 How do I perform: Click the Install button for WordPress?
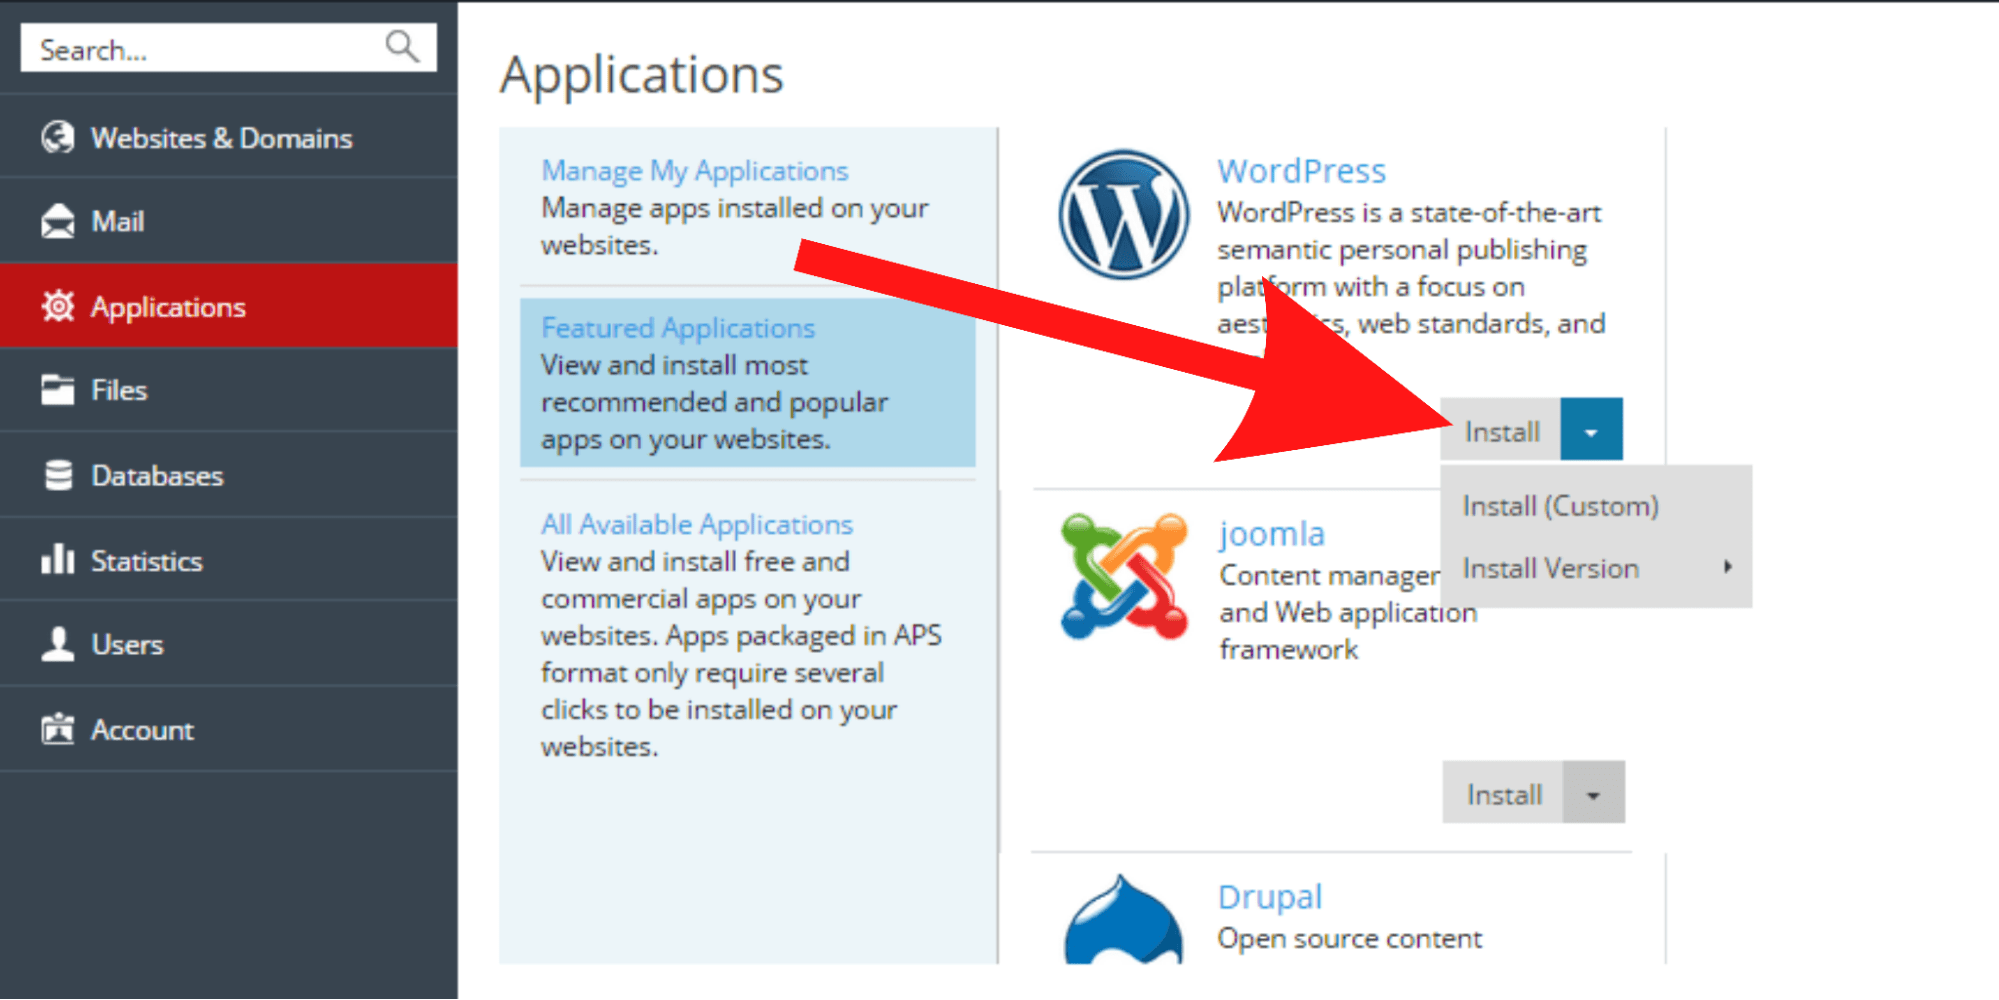(x=1500, y=429)
